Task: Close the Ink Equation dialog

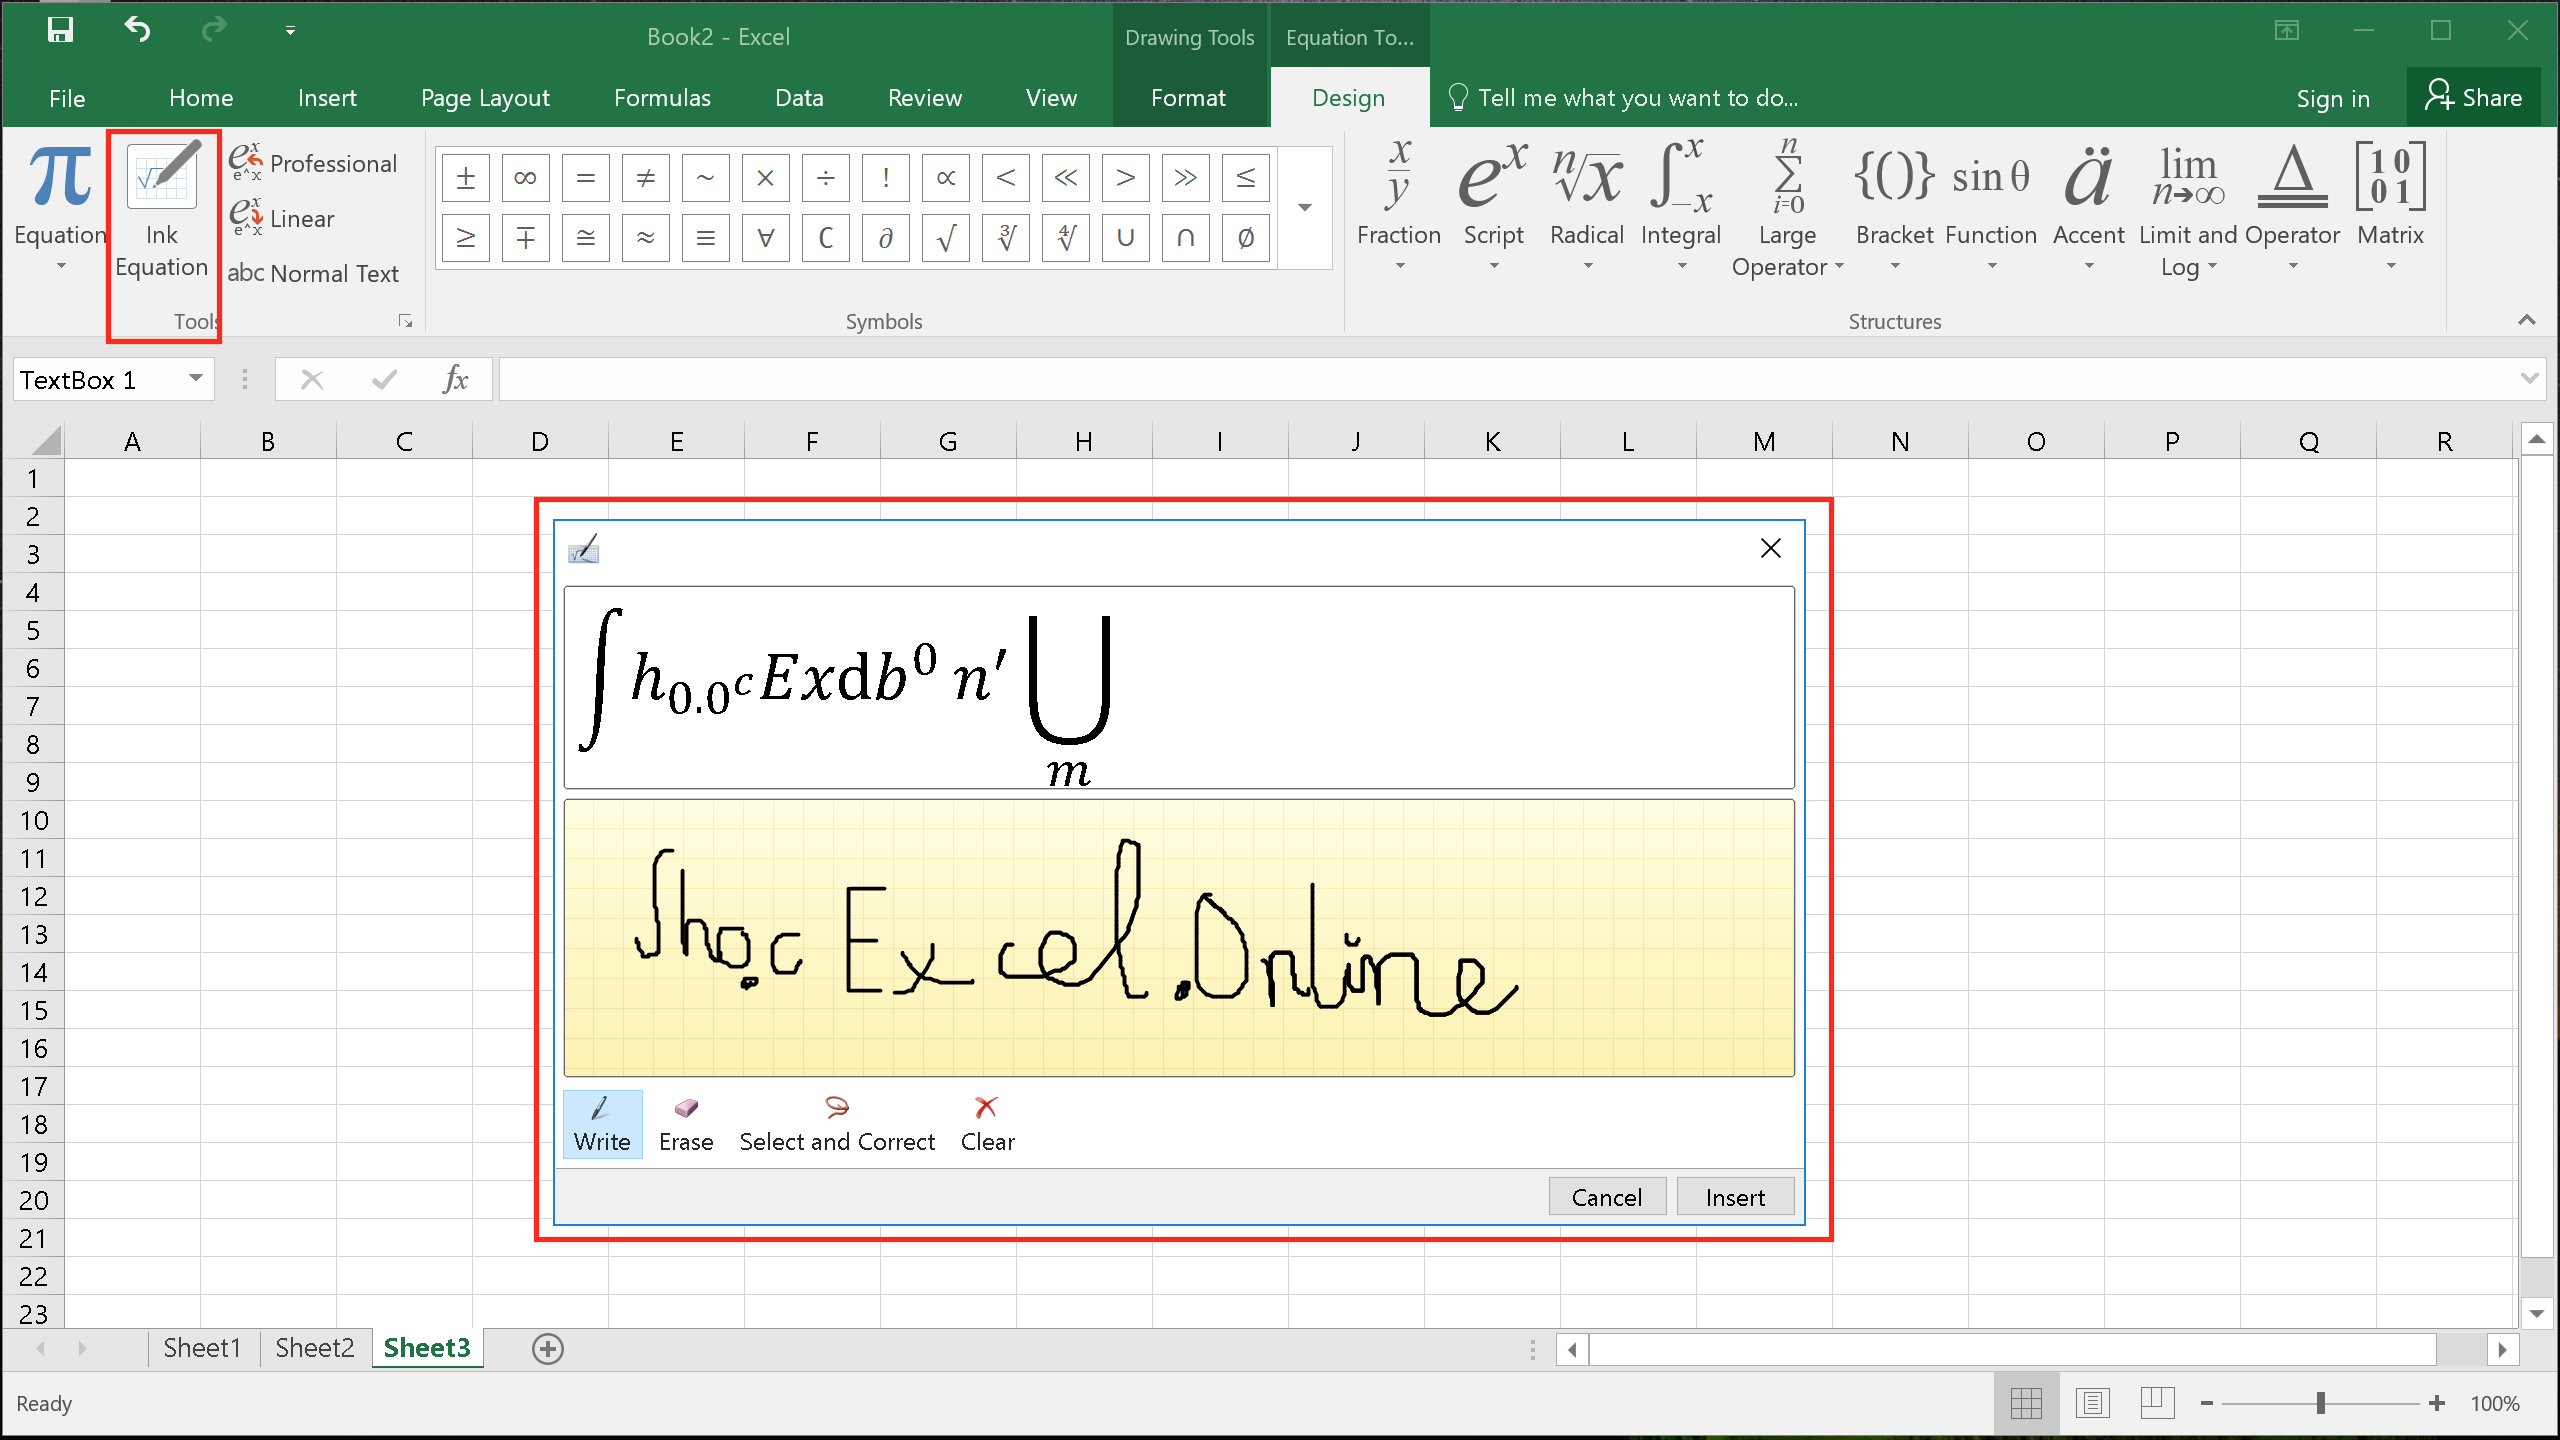Action: (x=1771, y=548)
